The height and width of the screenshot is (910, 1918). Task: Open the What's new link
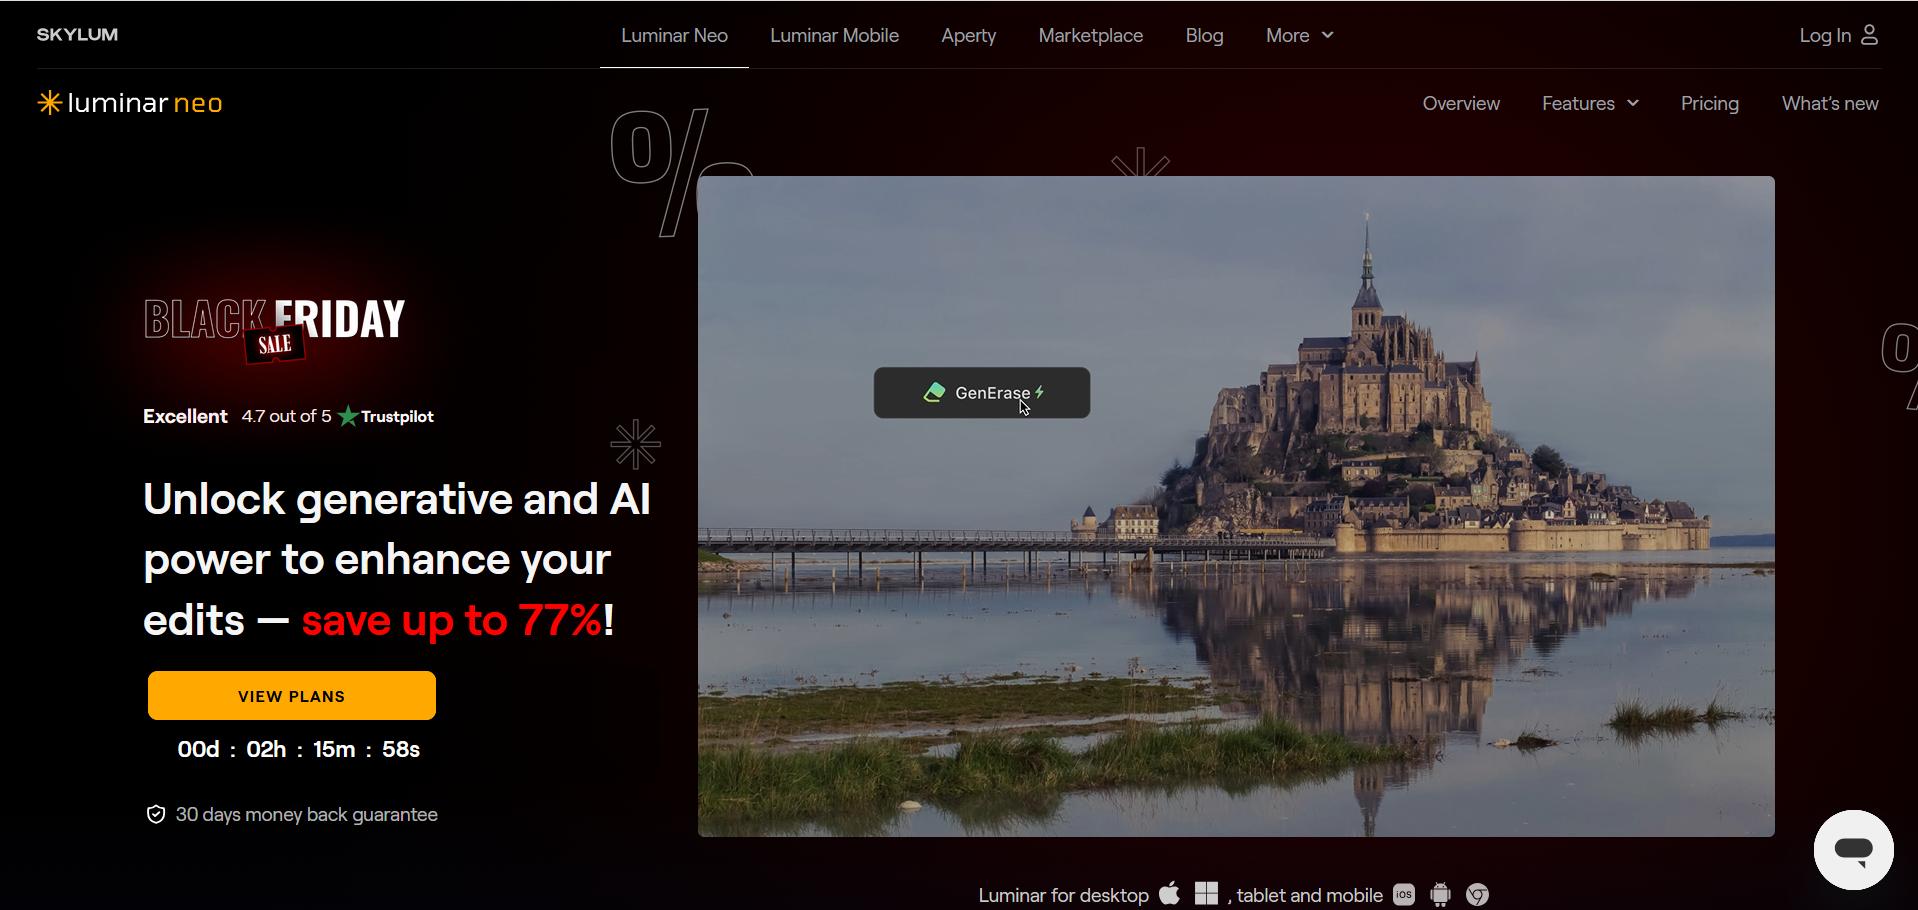[1830, 103]
